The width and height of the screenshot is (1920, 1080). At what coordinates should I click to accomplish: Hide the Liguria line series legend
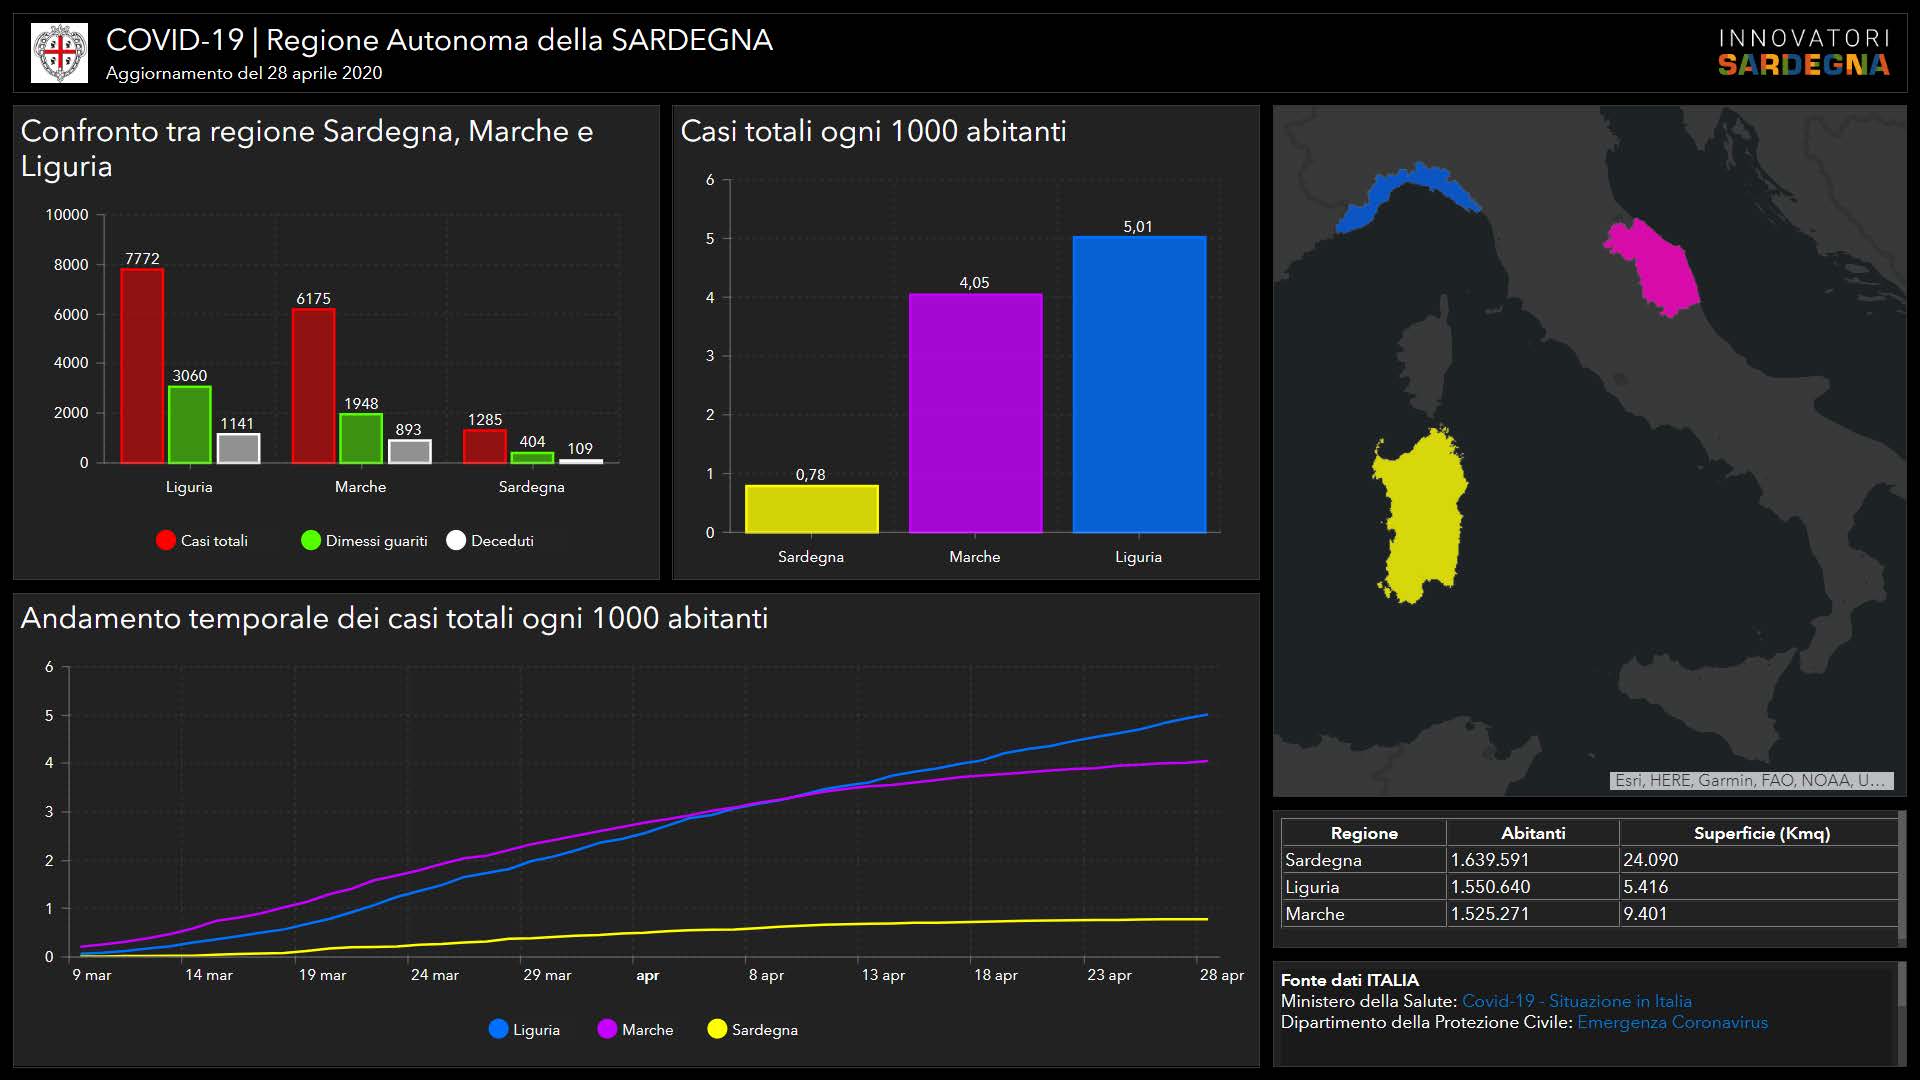499,1029
